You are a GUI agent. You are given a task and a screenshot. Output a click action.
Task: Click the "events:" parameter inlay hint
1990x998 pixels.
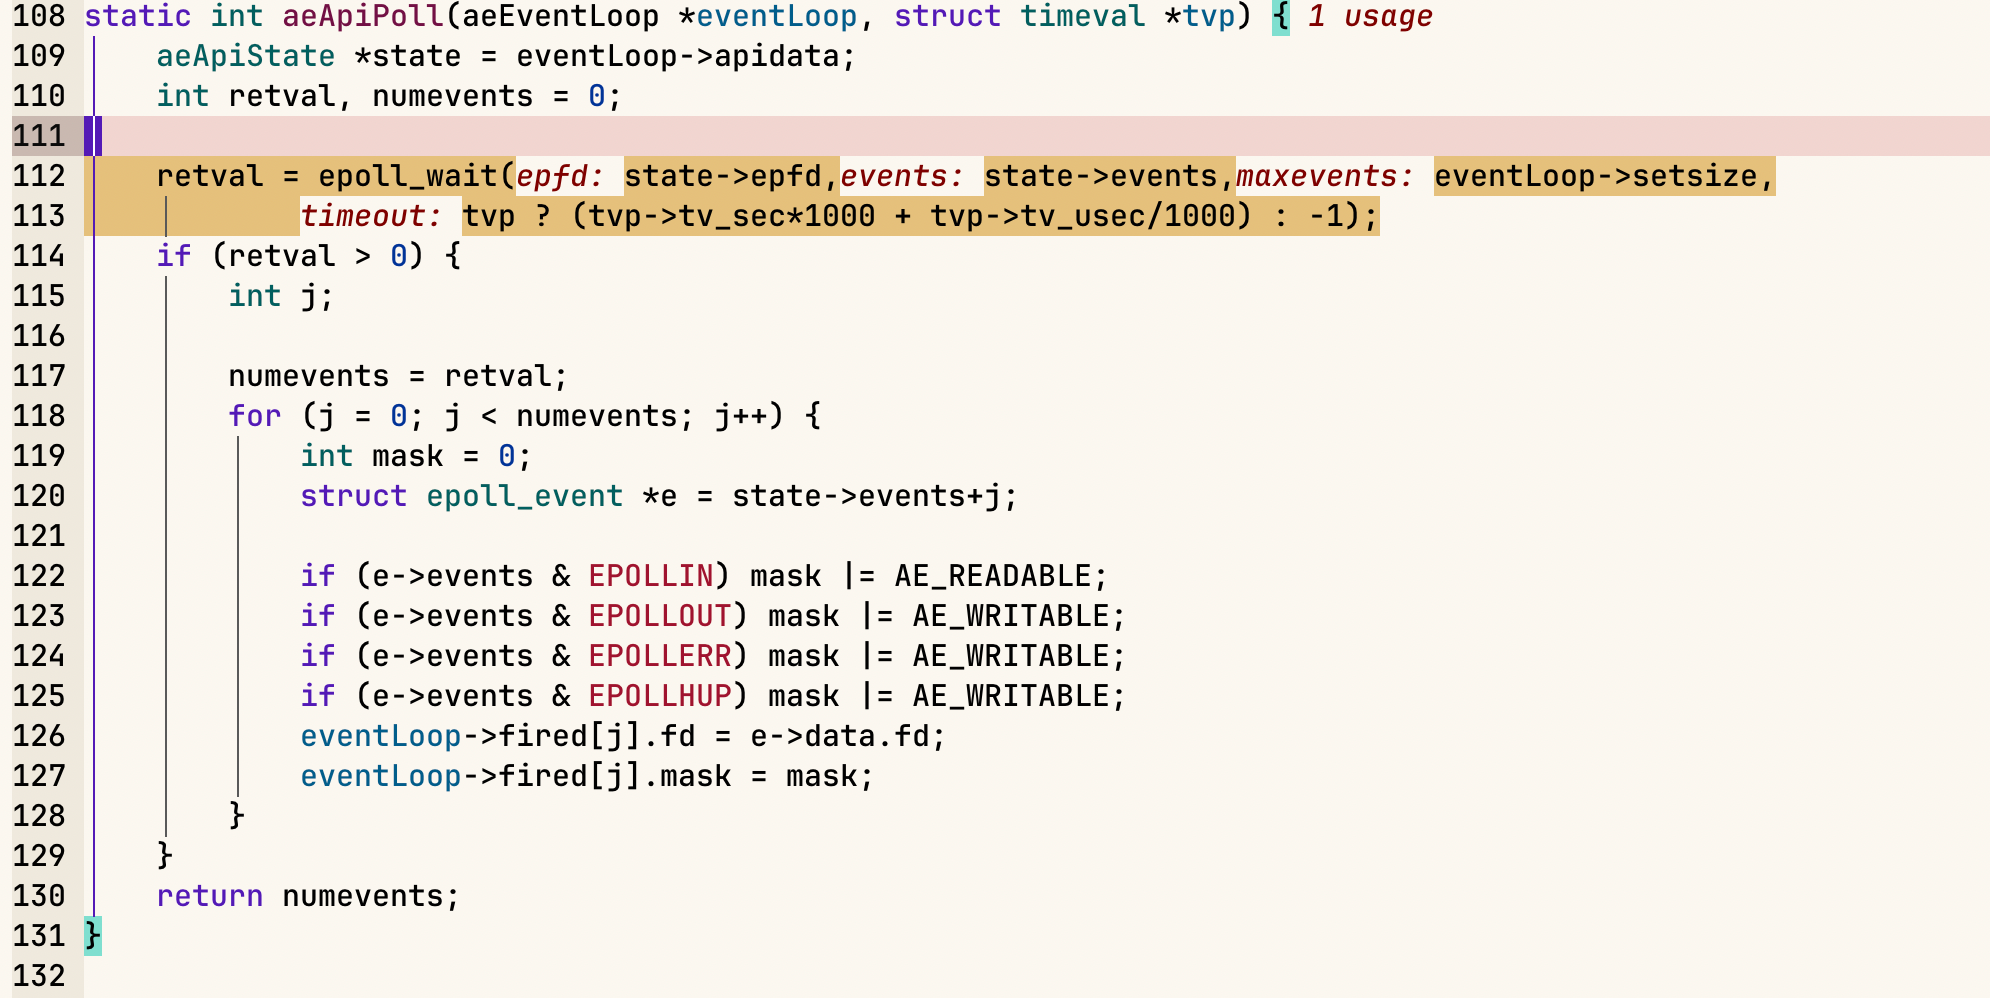pyautogui.click(x=901, y=176)
